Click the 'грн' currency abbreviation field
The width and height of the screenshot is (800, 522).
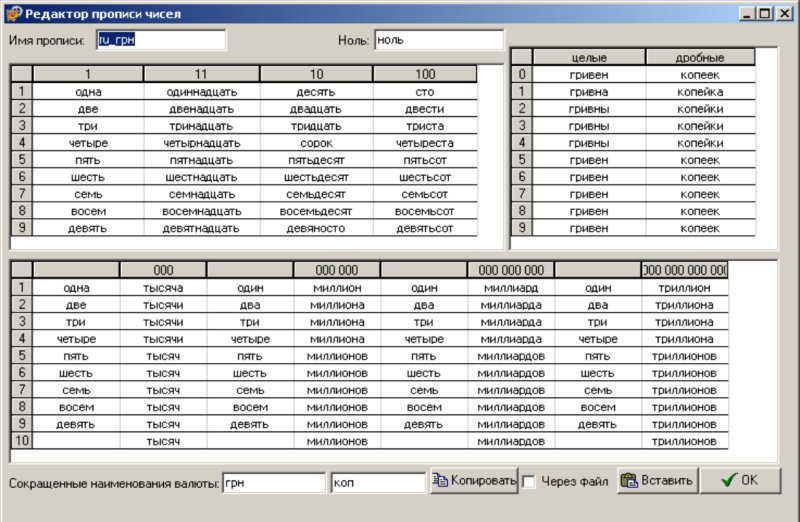(x=274, y=482)
